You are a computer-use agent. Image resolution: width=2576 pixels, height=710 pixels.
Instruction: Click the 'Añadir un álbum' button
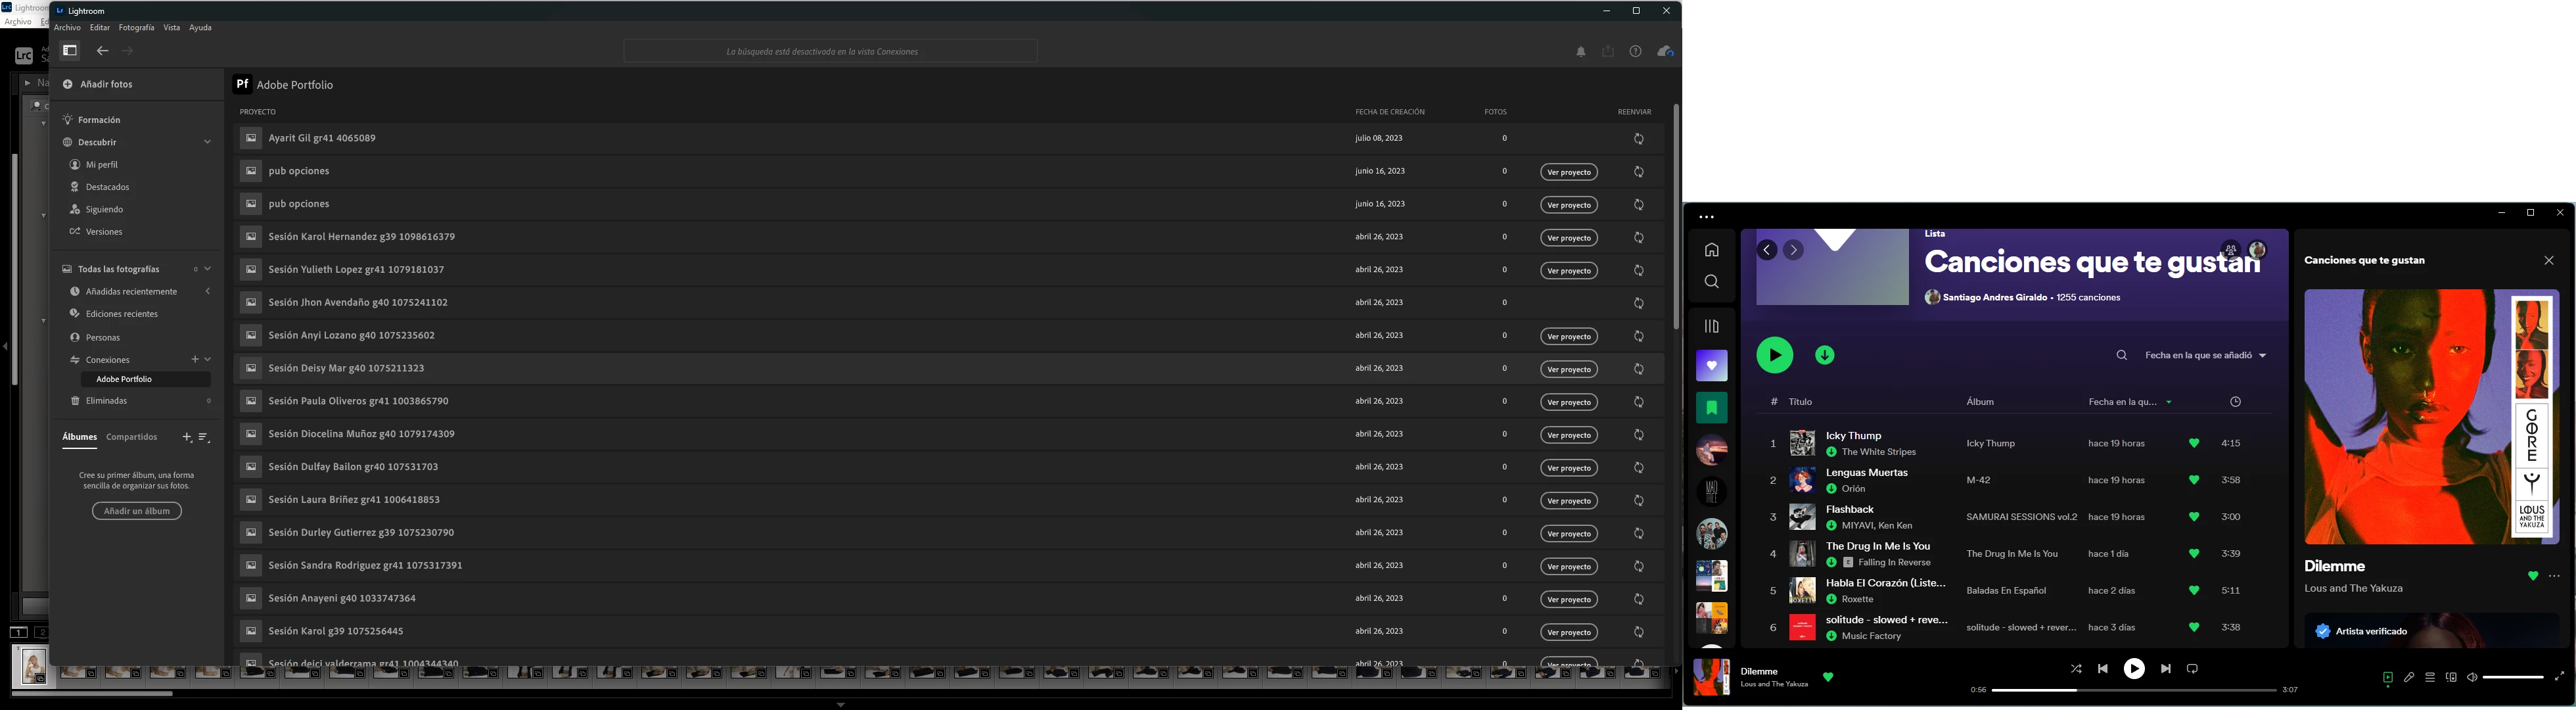click(x=137, y=511)
